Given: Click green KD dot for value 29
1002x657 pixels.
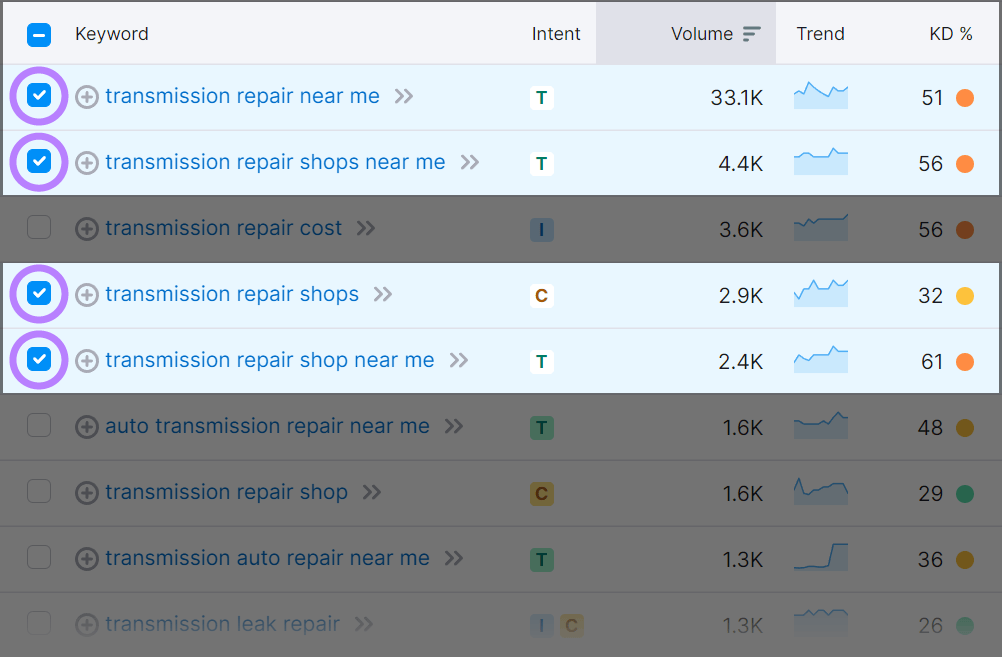Looking at the screenshot, I should [x=965, y=493].
